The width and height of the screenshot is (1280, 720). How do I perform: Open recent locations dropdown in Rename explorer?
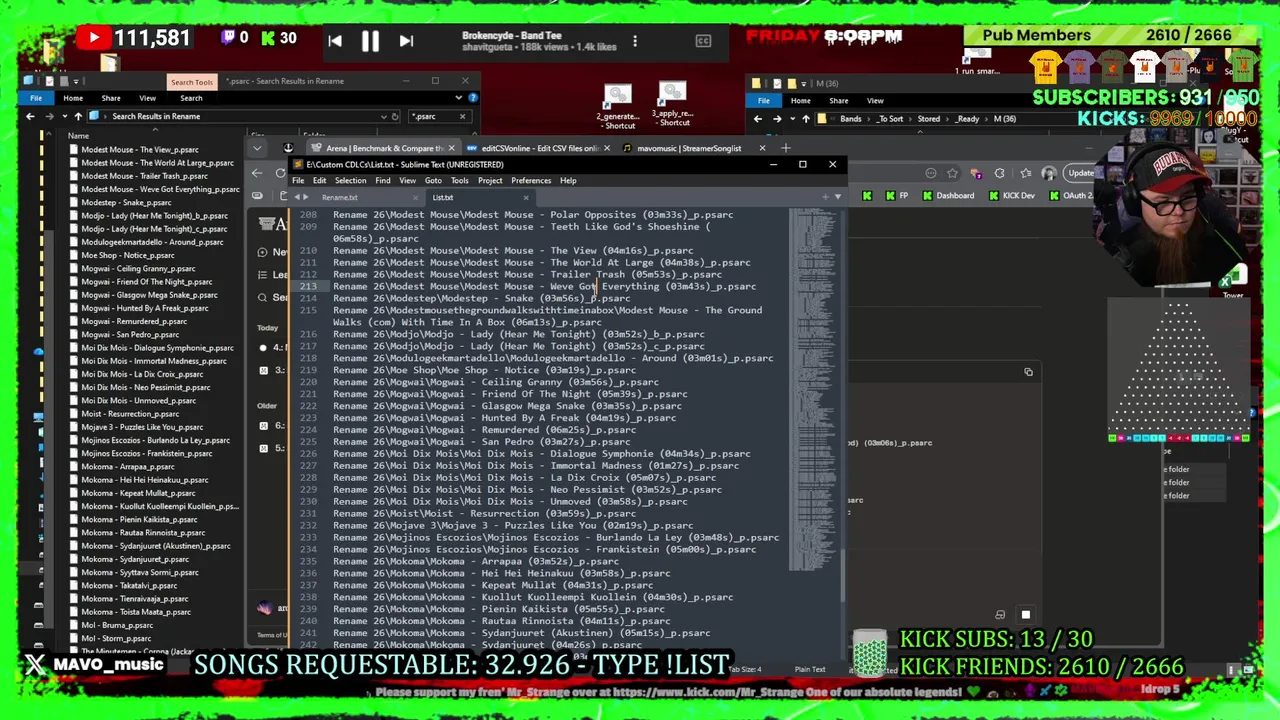(x=63, y=116)
